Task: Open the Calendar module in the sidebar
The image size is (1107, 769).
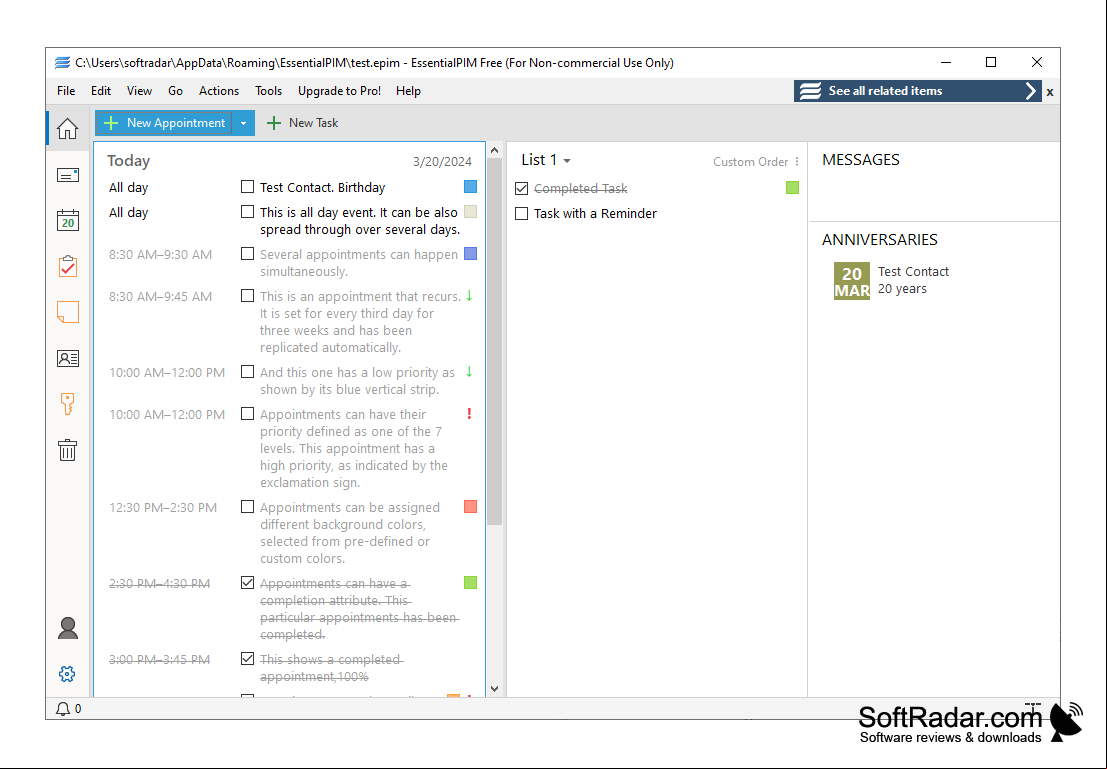Action: click(x=68, y=220)
